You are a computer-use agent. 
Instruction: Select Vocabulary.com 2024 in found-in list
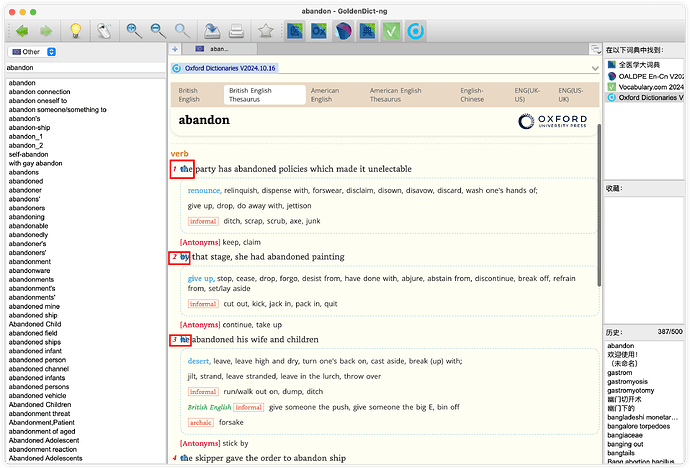(x=645, y=87)
